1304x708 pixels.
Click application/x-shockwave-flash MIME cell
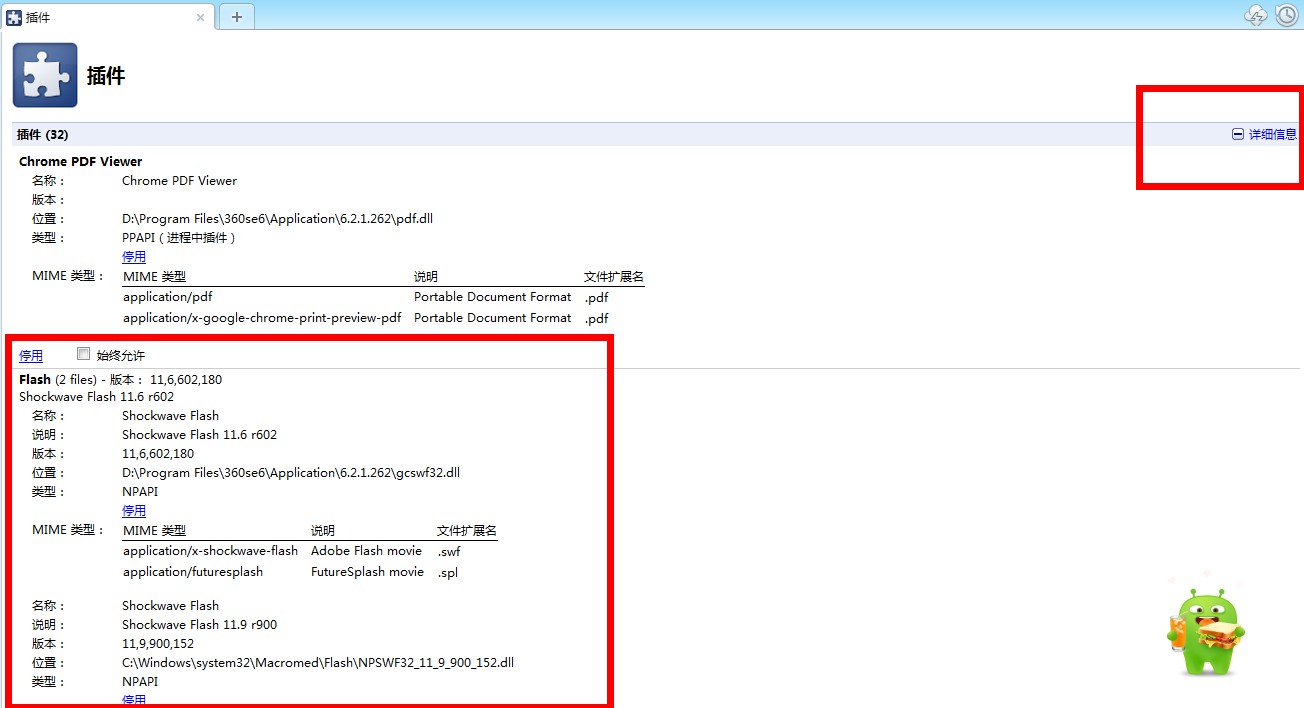[211, 551]
